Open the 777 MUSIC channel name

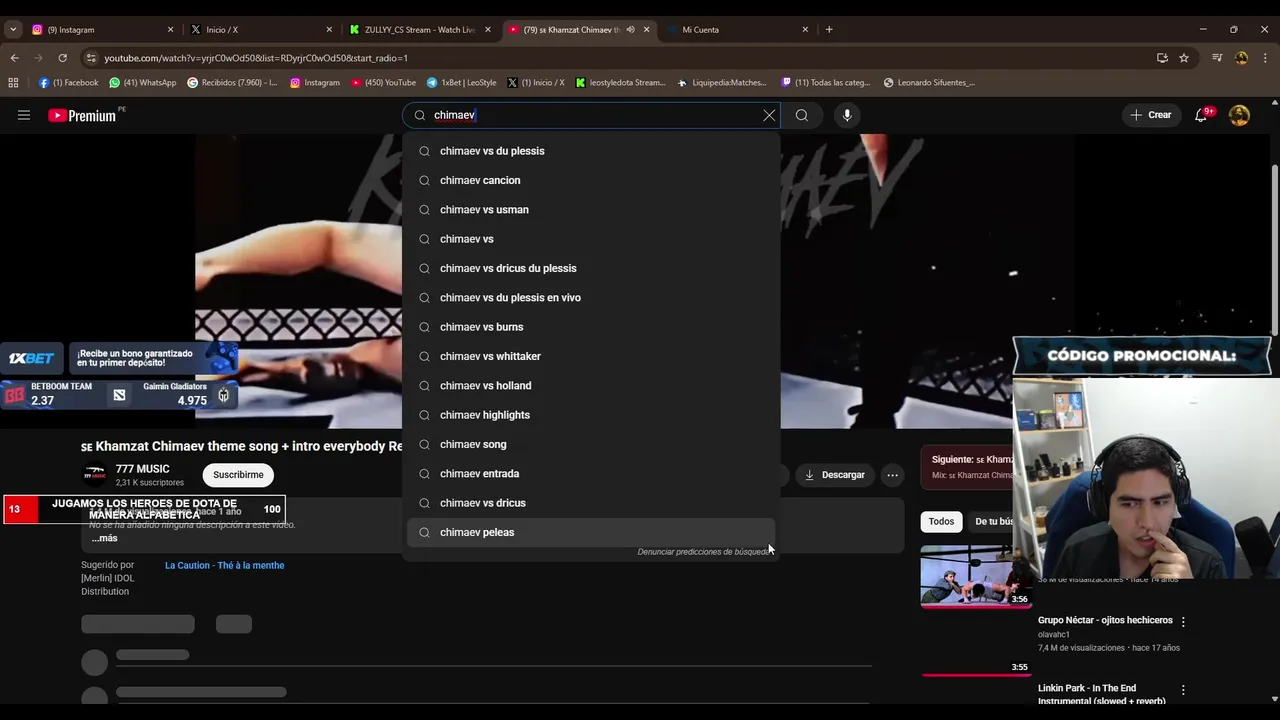pyautogui.click(x=142, y=469)
